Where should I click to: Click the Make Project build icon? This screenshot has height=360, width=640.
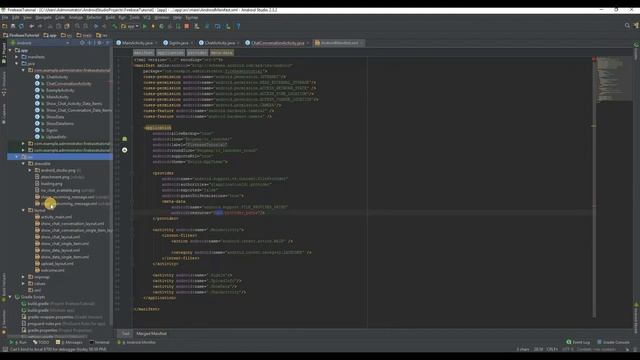[115, 26]
